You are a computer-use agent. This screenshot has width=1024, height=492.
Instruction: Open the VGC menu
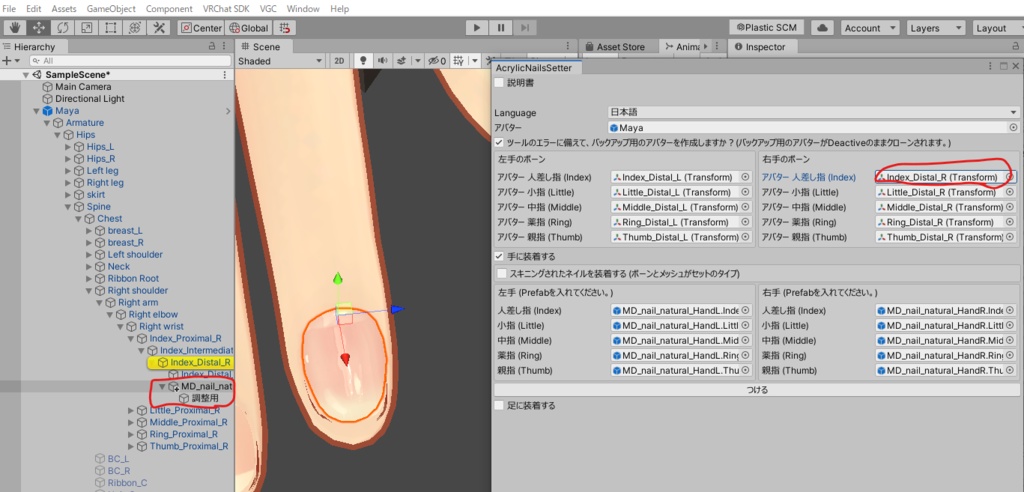point(268,9)
